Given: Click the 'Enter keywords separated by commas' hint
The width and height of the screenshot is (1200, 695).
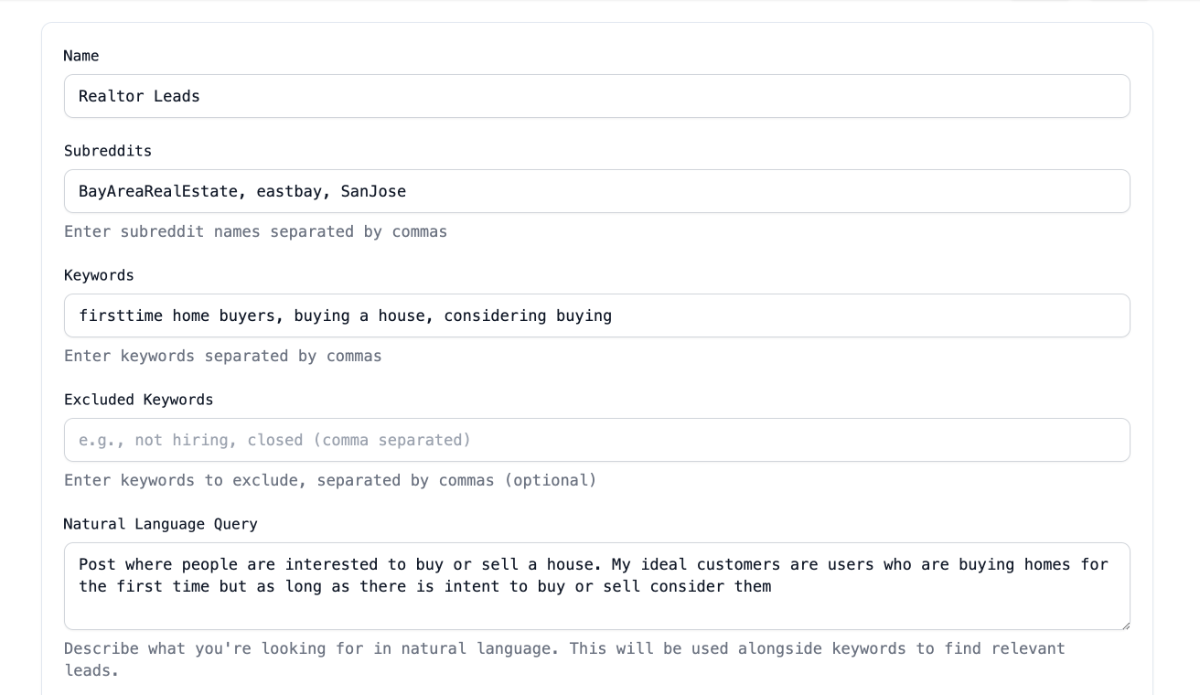Looking at the screenshot, I should [222, 356].
